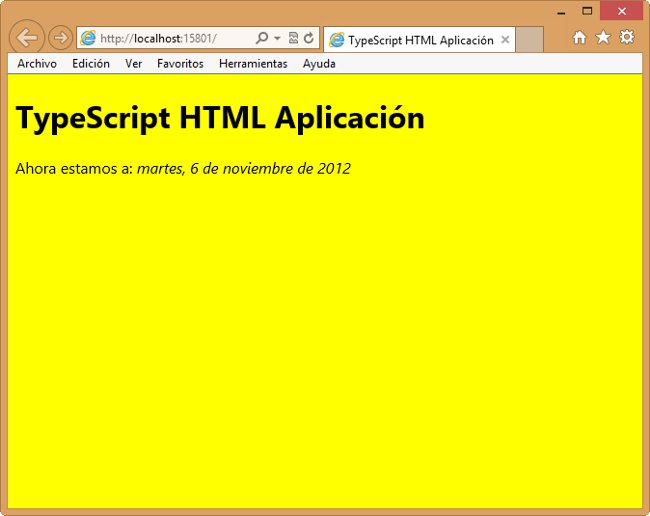
Task: Click the Internet Explorer icon in address bar
Action: (88, 38)
